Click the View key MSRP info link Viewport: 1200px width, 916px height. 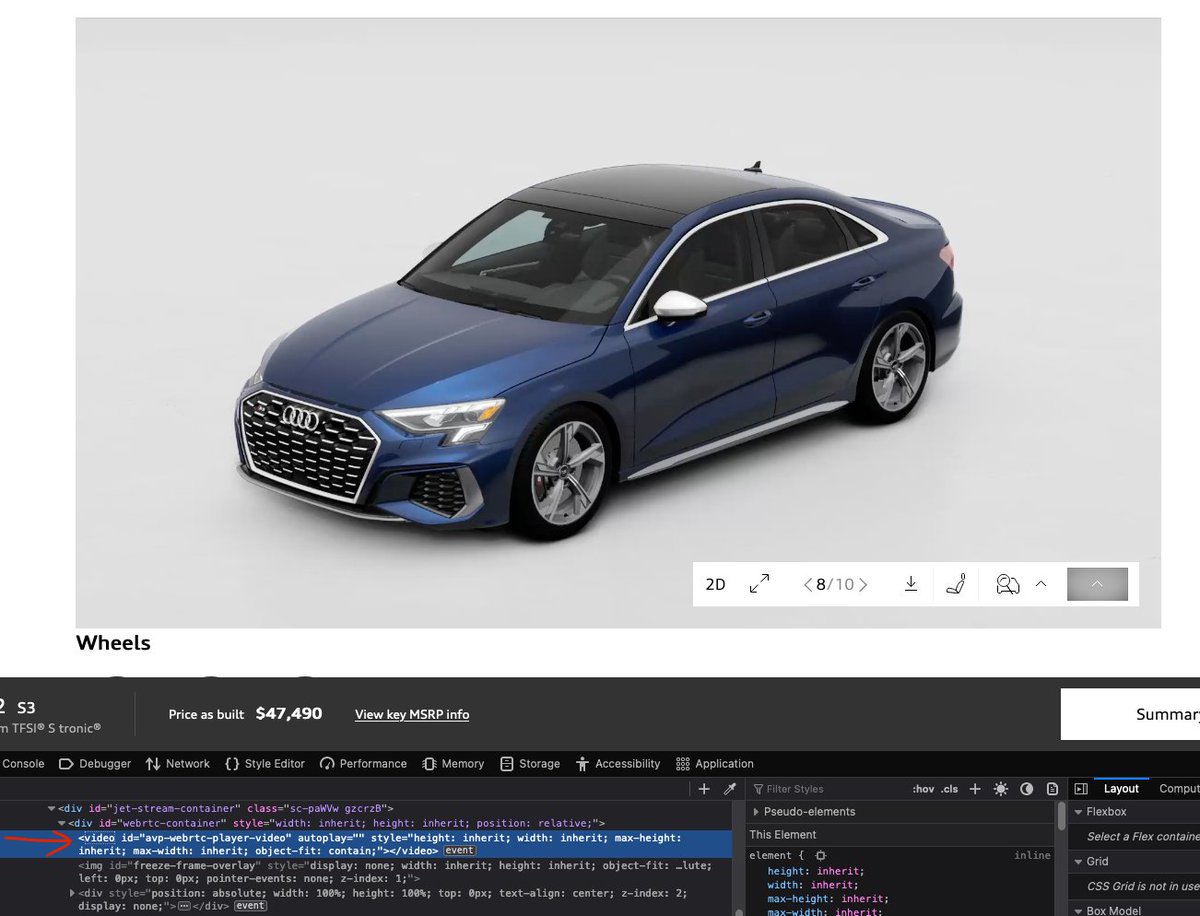click(411, 714)
